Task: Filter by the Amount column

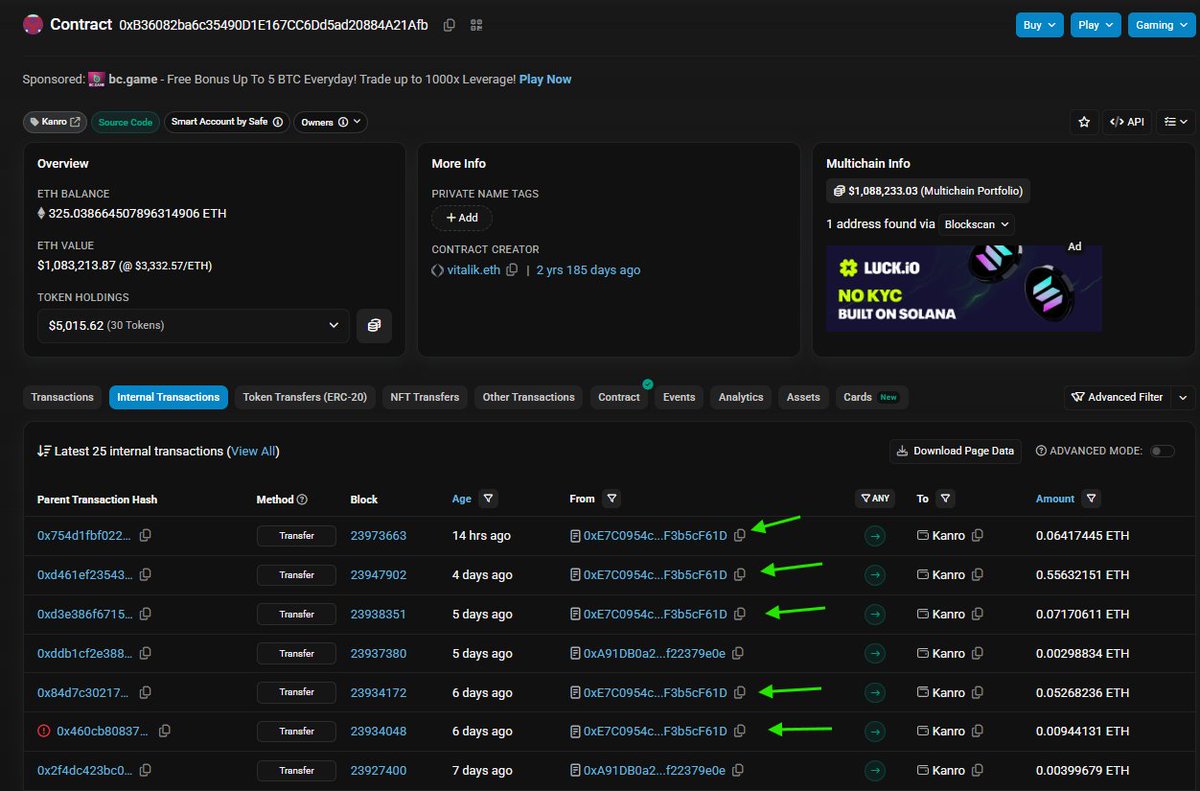Action: [1092, 498]
